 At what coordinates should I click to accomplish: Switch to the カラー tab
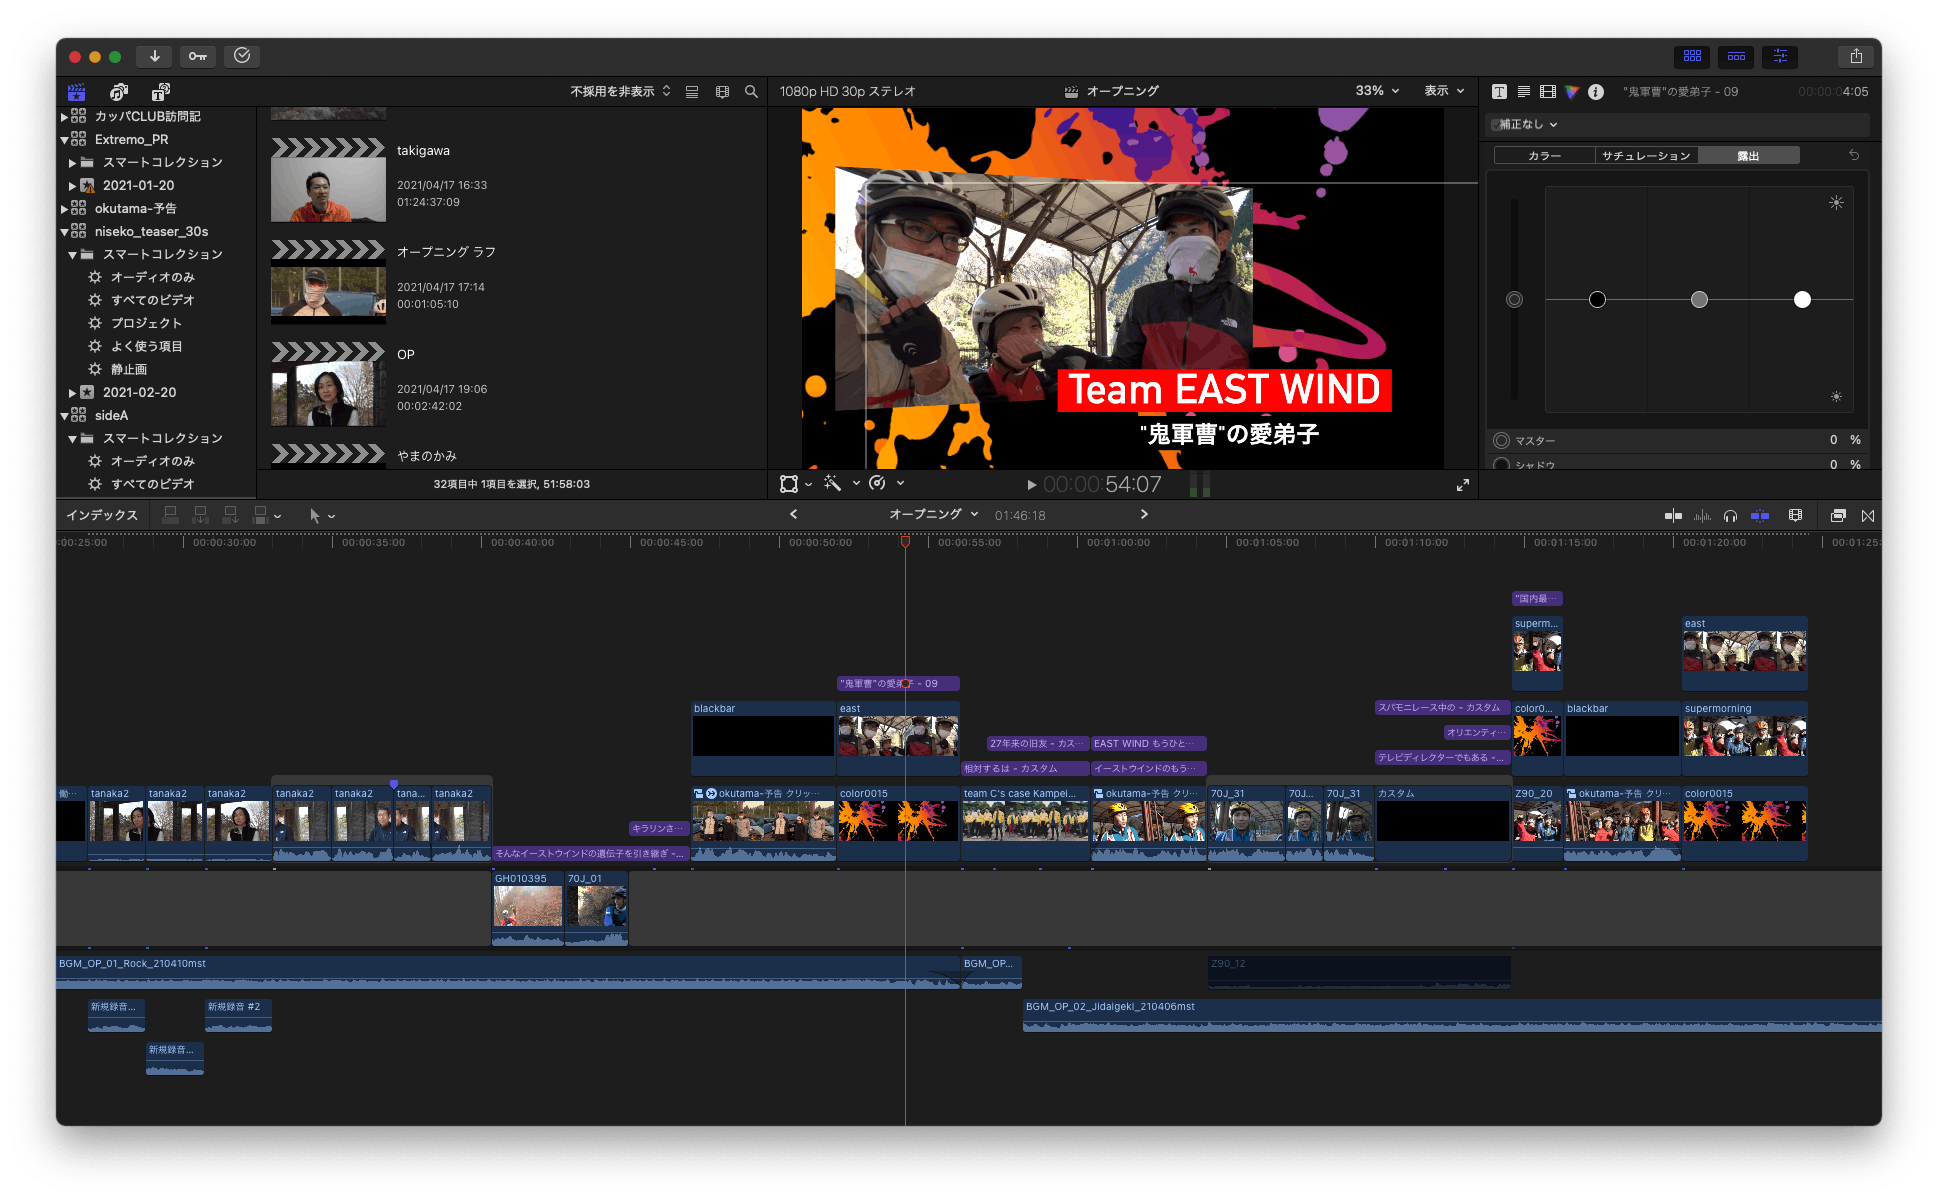[x=1544, y=156]
